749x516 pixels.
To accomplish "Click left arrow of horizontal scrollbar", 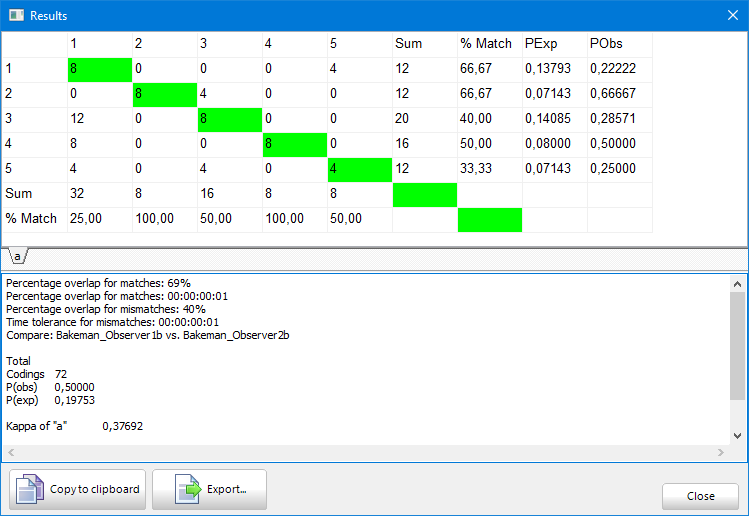I will (x=9, y=453).
